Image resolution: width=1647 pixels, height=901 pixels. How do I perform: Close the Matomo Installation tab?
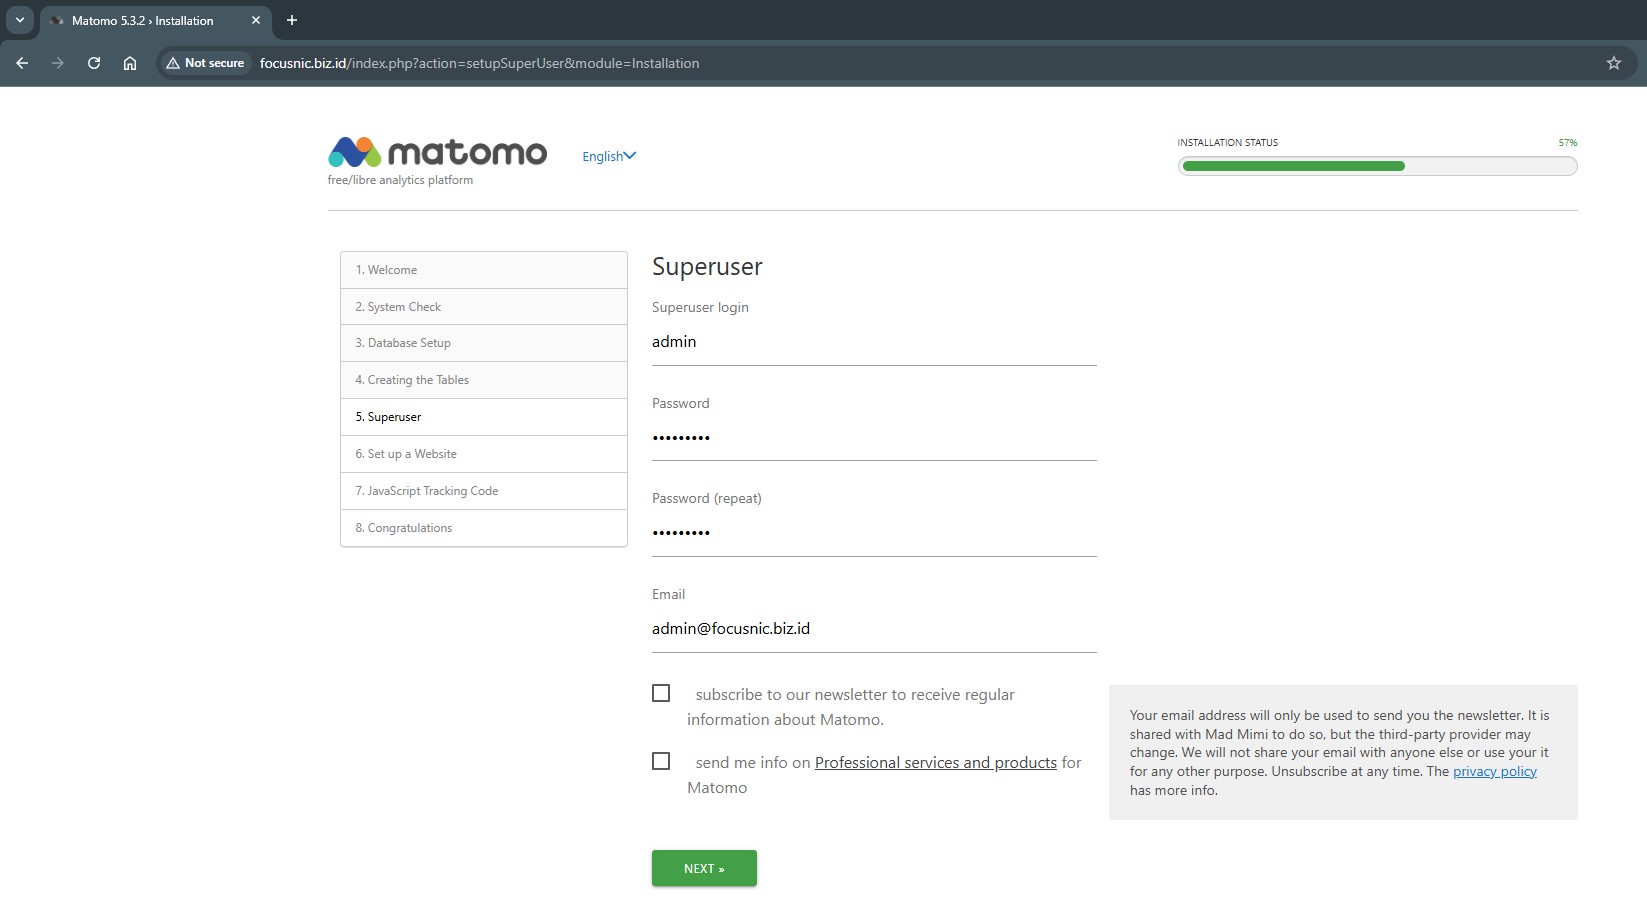256,20
